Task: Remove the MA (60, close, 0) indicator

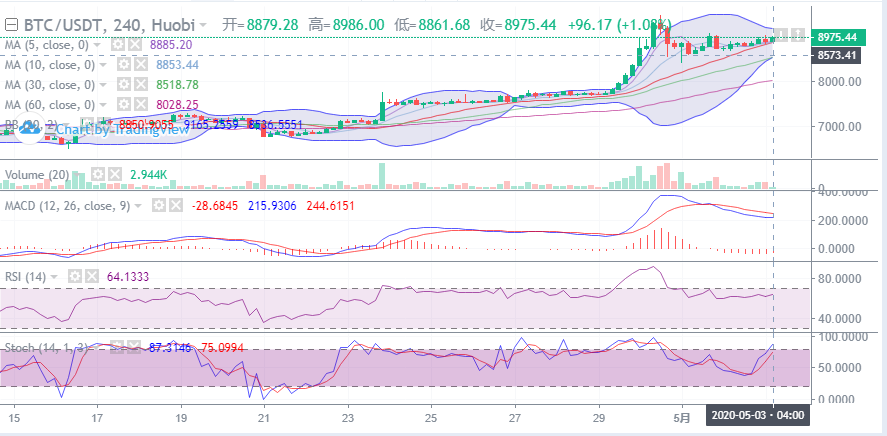Action: (x=140, y=104)
